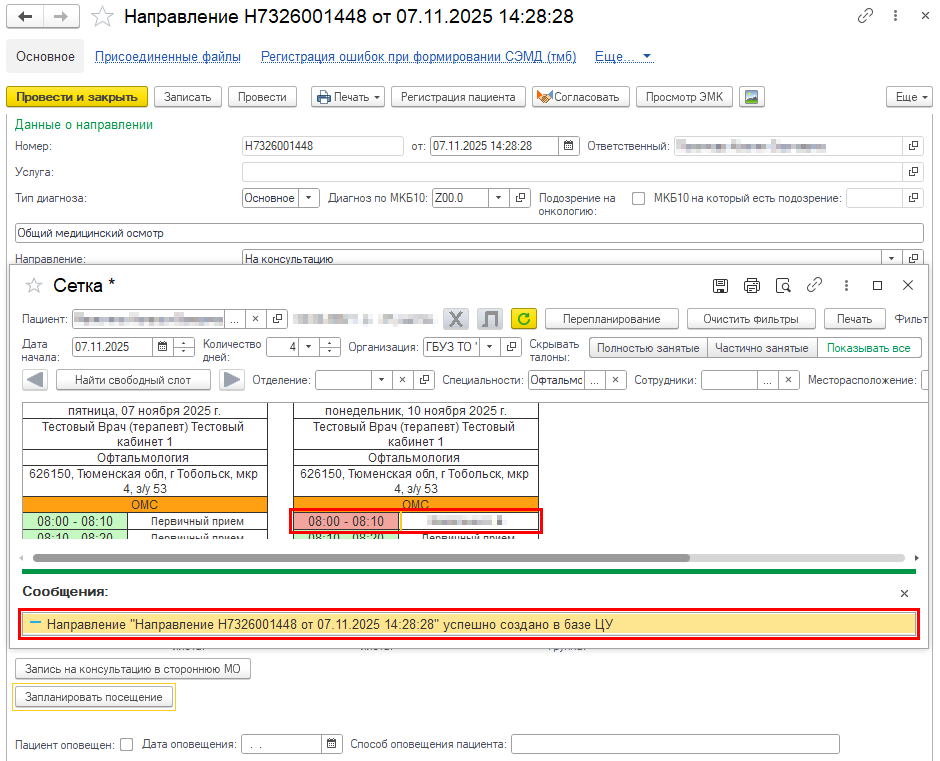Click the image icon next to Просмотр ЭМК
This screenshot has width=940, height=761.
coord(751,97)
